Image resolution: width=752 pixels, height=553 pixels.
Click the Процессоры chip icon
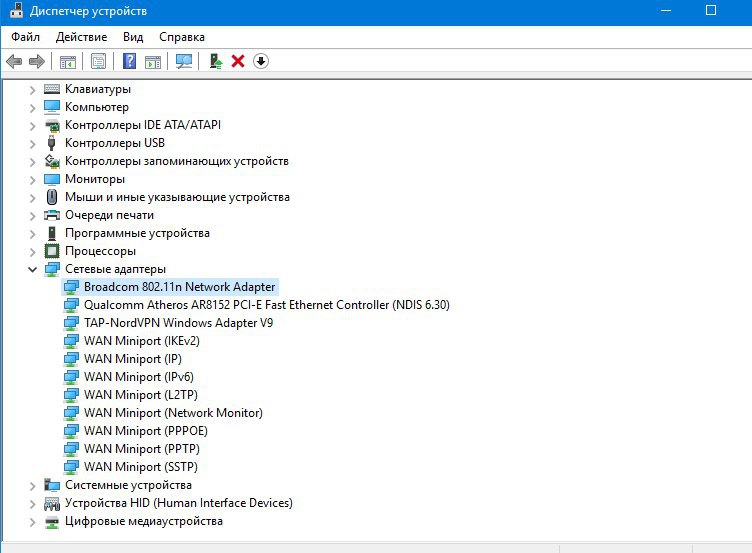coord(52,251)
